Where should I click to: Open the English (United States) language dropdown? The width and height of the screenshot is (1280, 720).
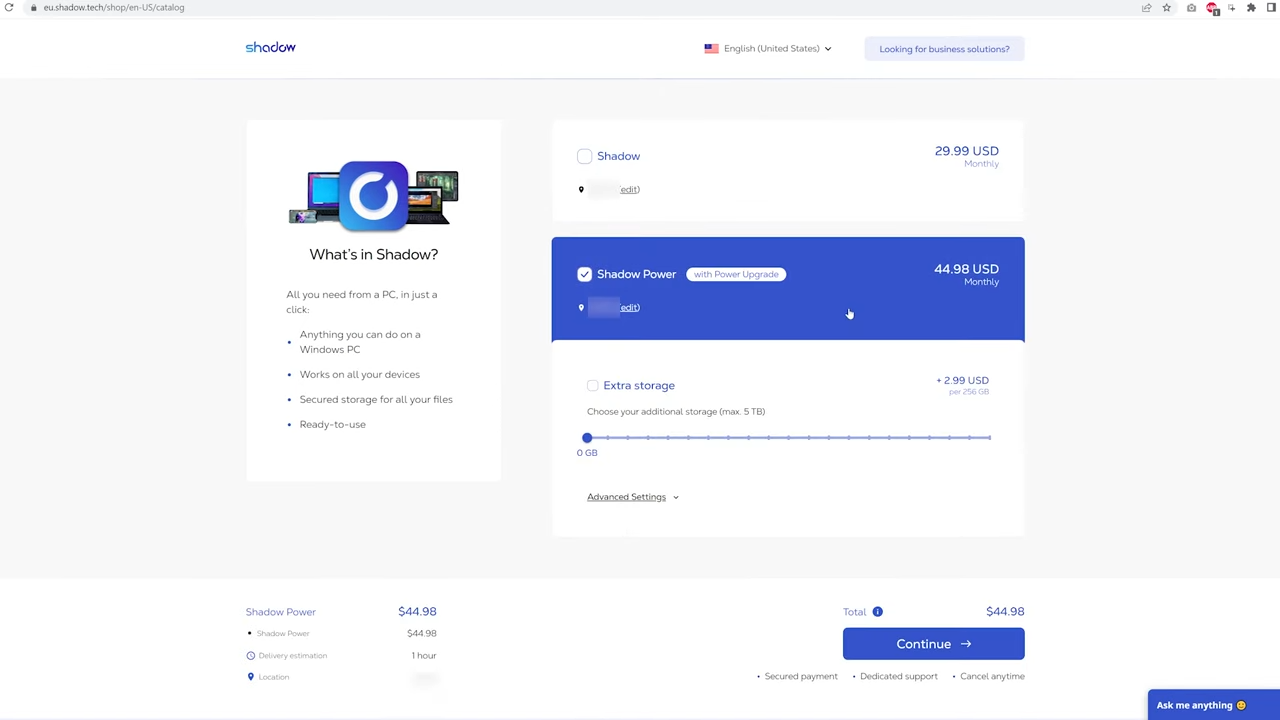(768, 48)
